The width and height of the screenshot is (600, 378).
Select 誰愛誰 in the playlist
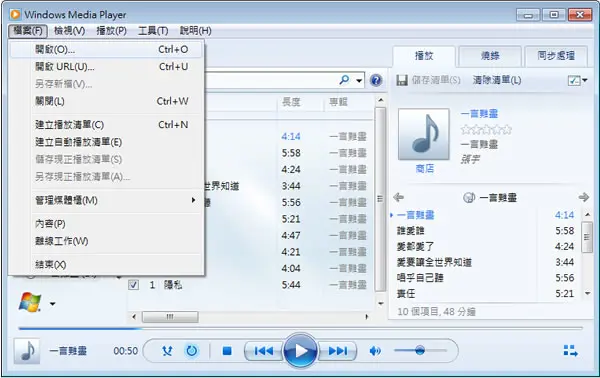coord(411,231)
